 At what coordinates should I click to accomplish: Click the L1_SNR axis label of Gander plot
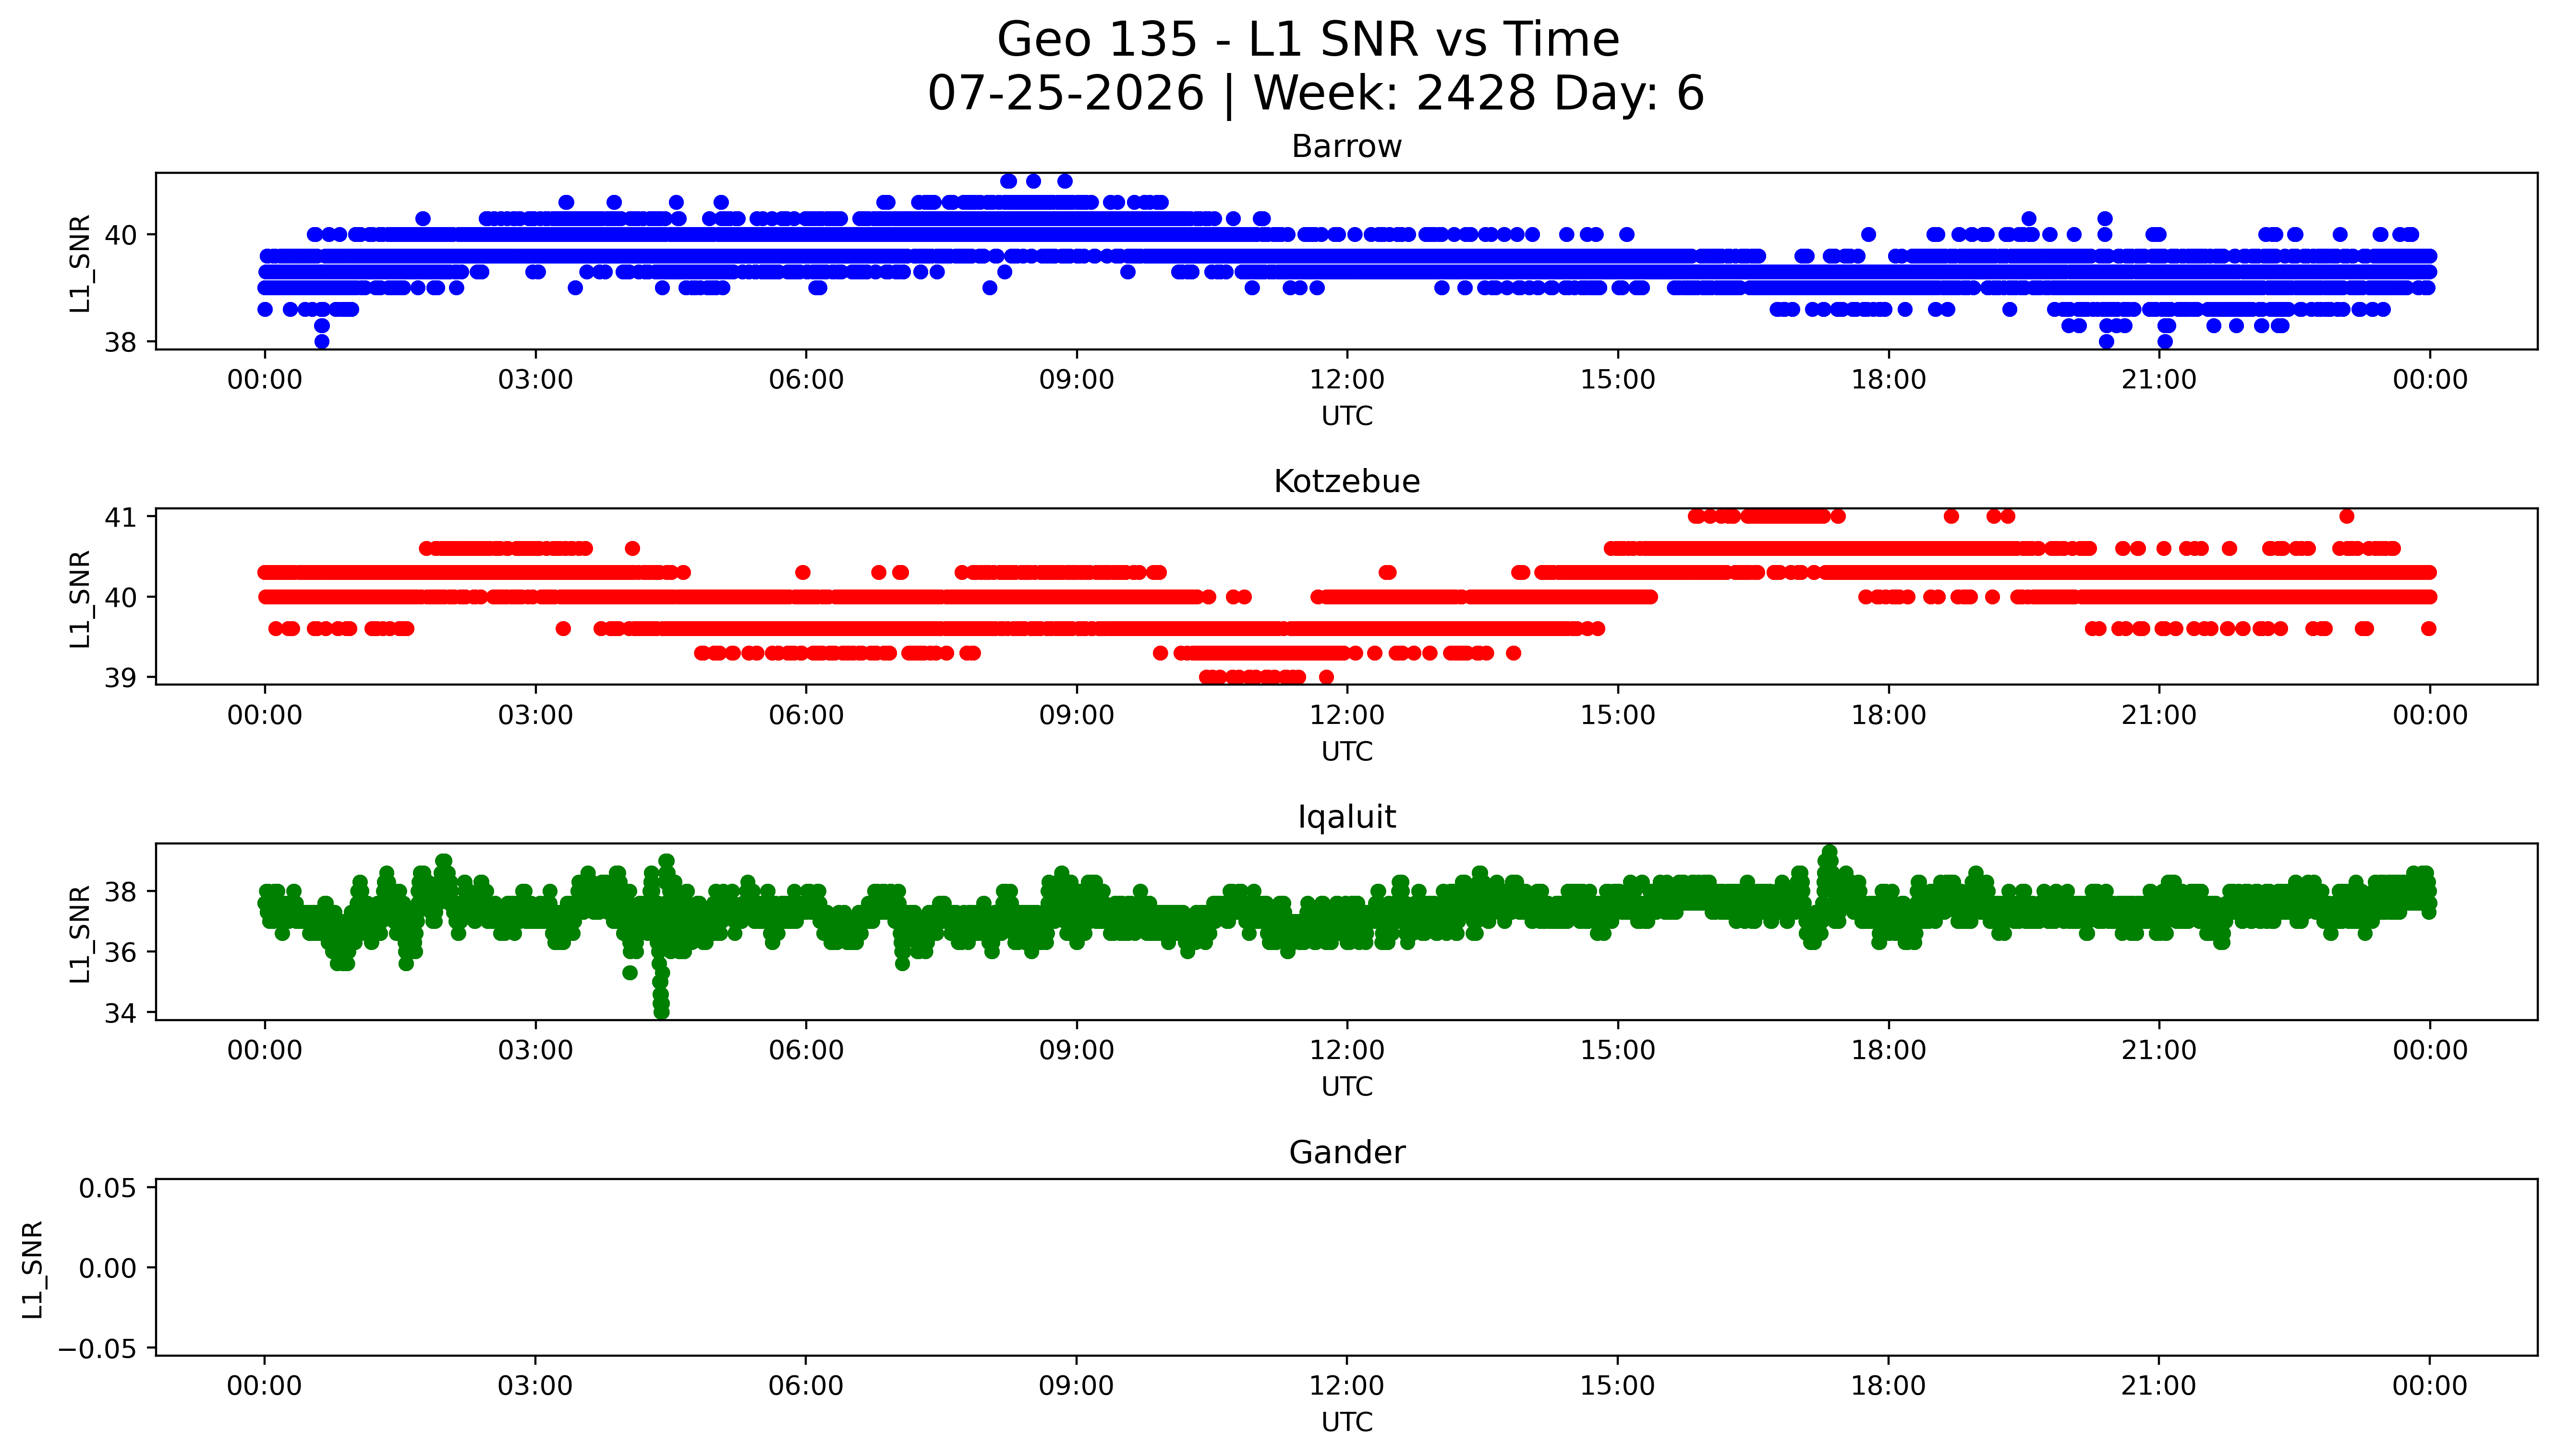tap(33, 1269)
